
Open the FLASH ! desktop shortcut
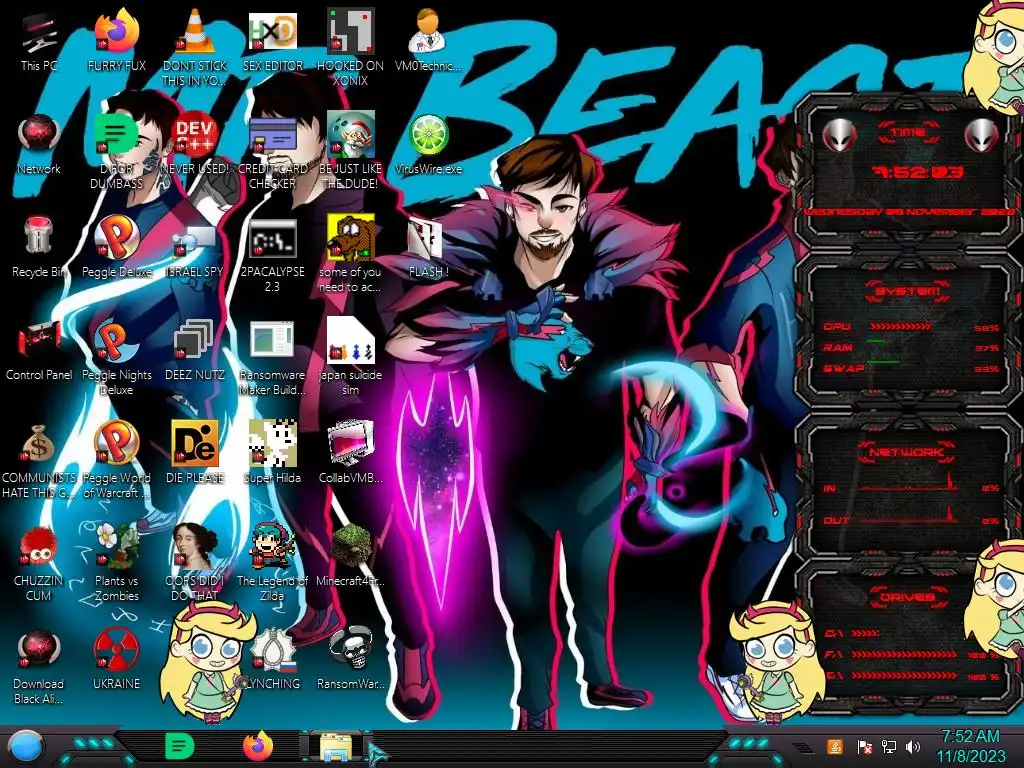(x=428, y=248)
